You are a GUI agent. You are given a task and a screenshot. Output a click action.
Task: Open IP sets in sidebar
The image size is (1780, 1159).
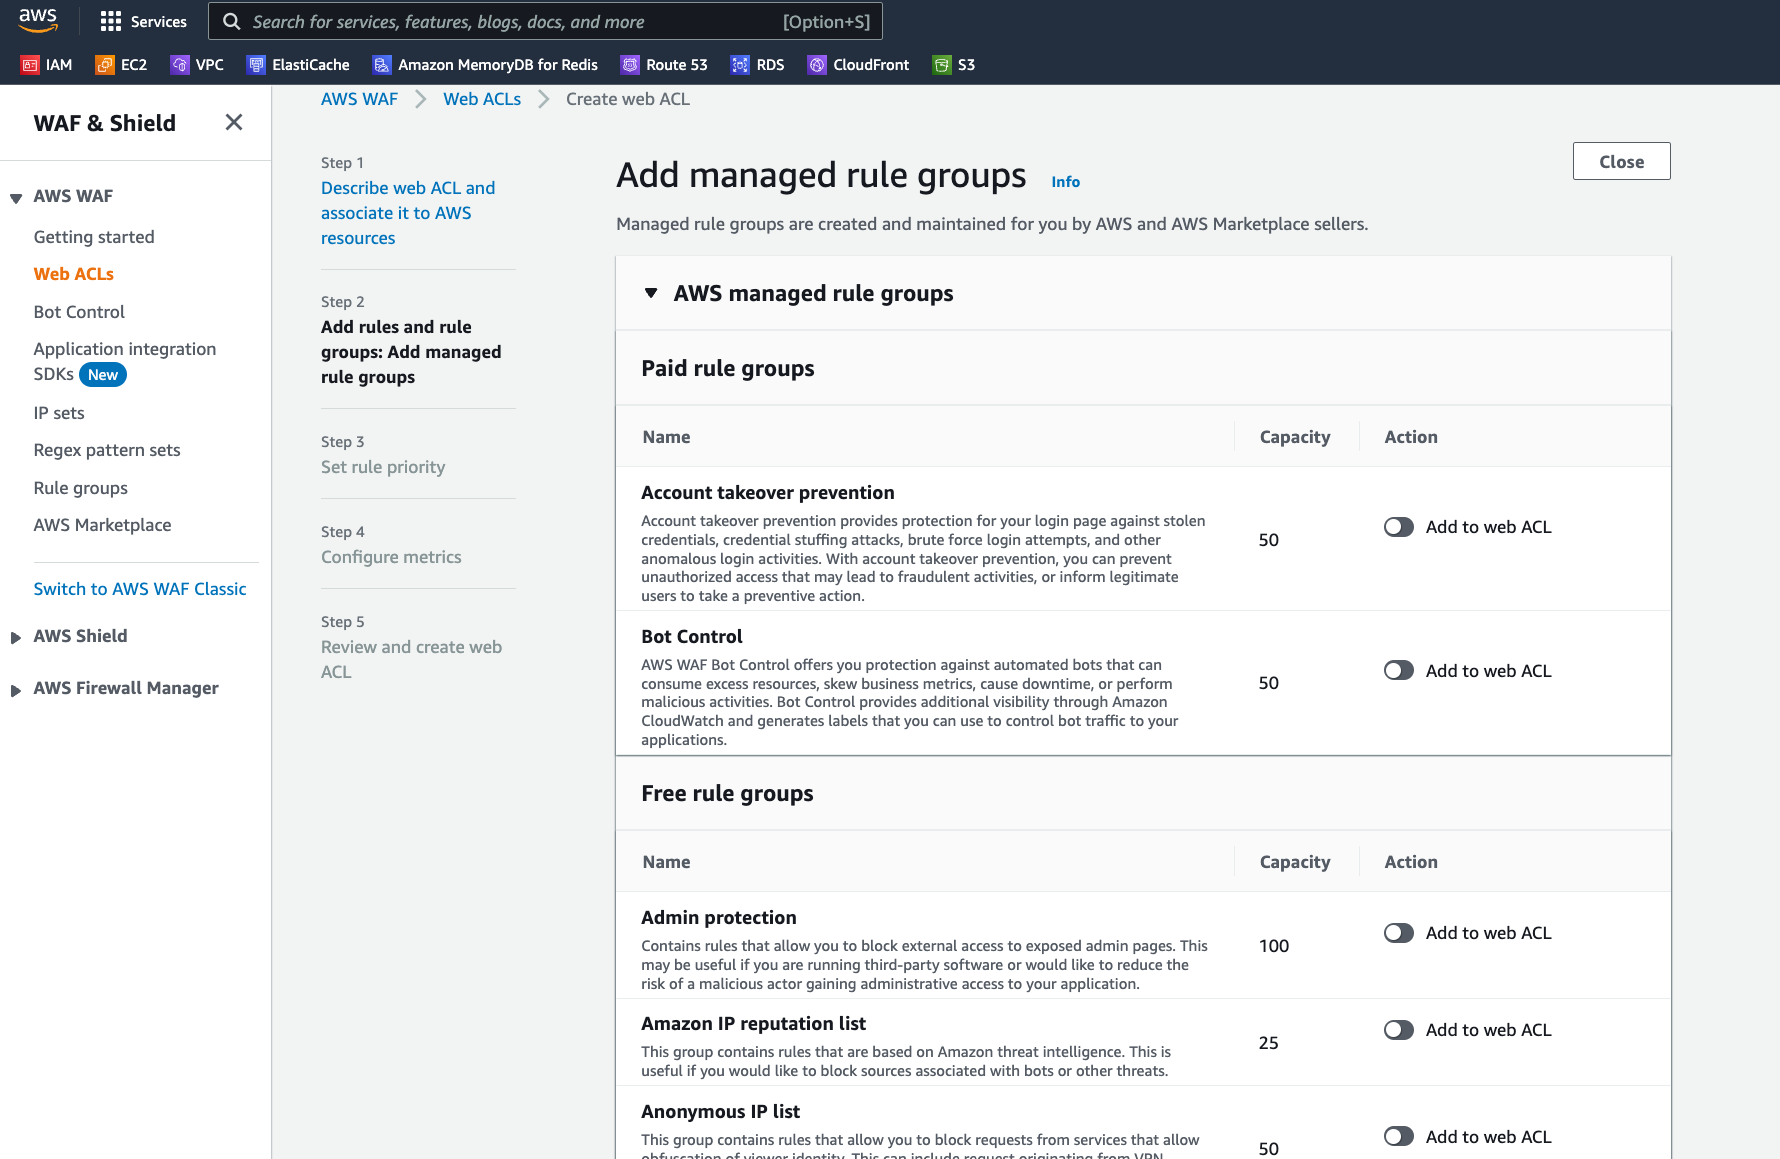point(59,413)
